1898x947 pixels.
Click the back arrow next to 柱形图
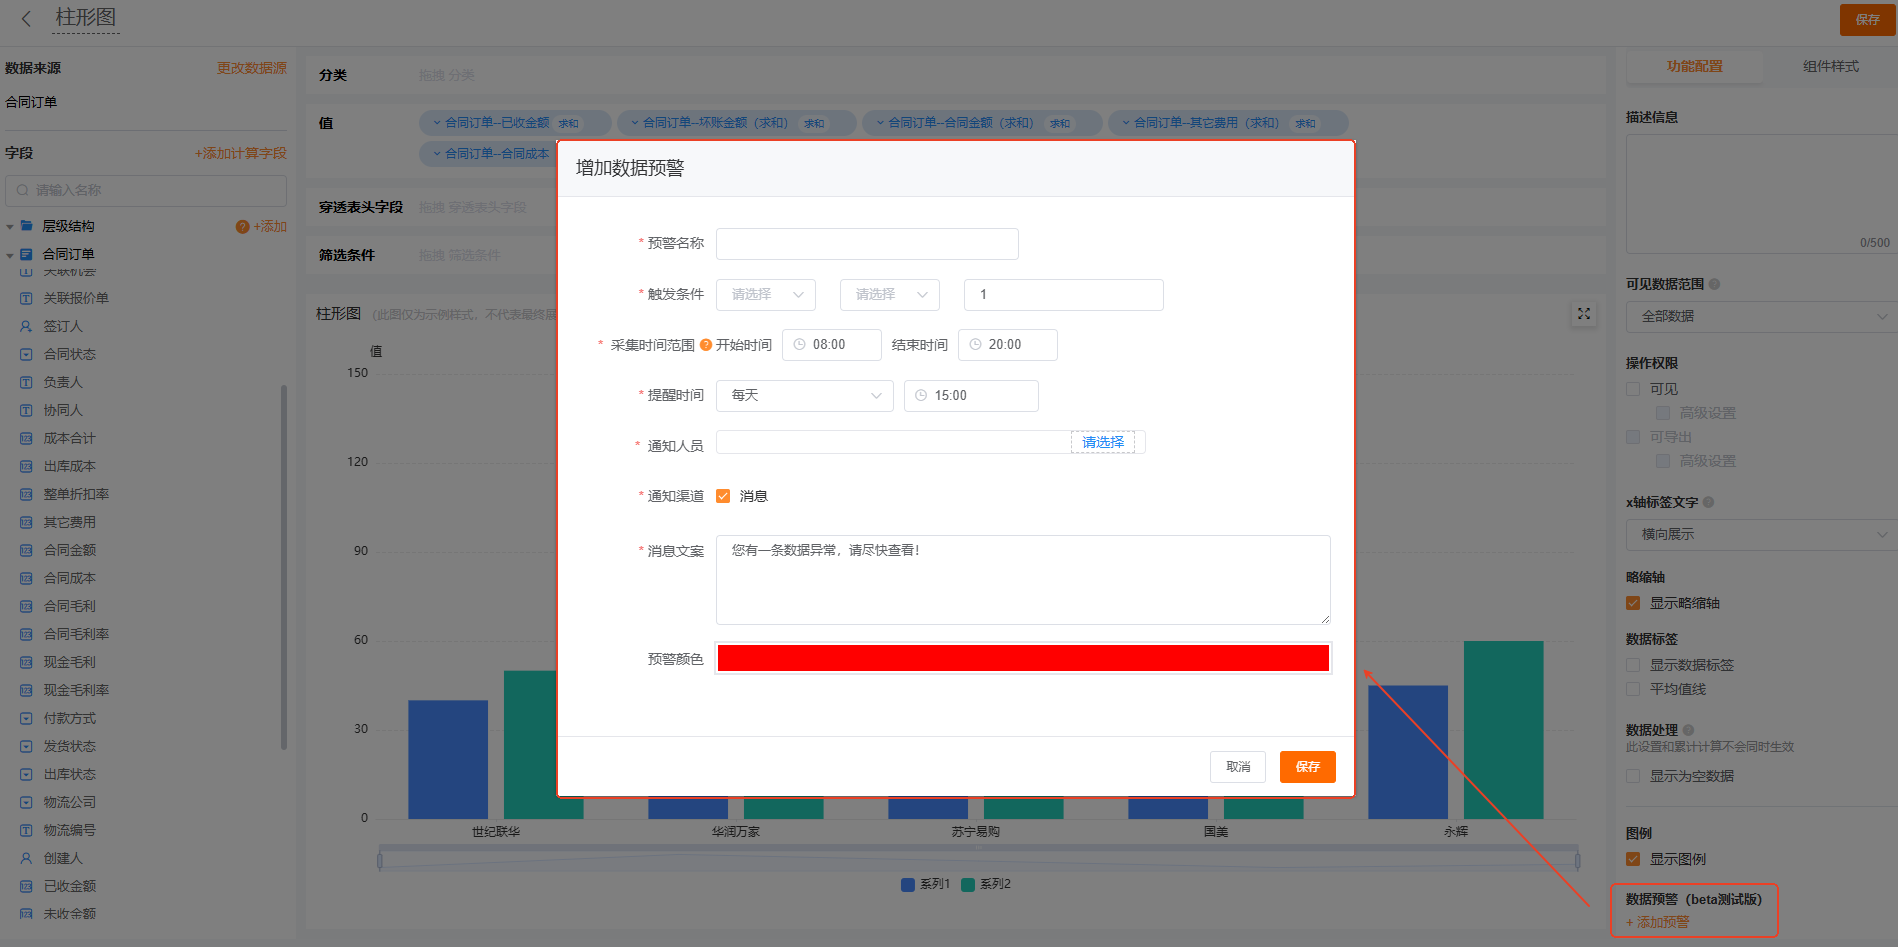pos(27,19)
